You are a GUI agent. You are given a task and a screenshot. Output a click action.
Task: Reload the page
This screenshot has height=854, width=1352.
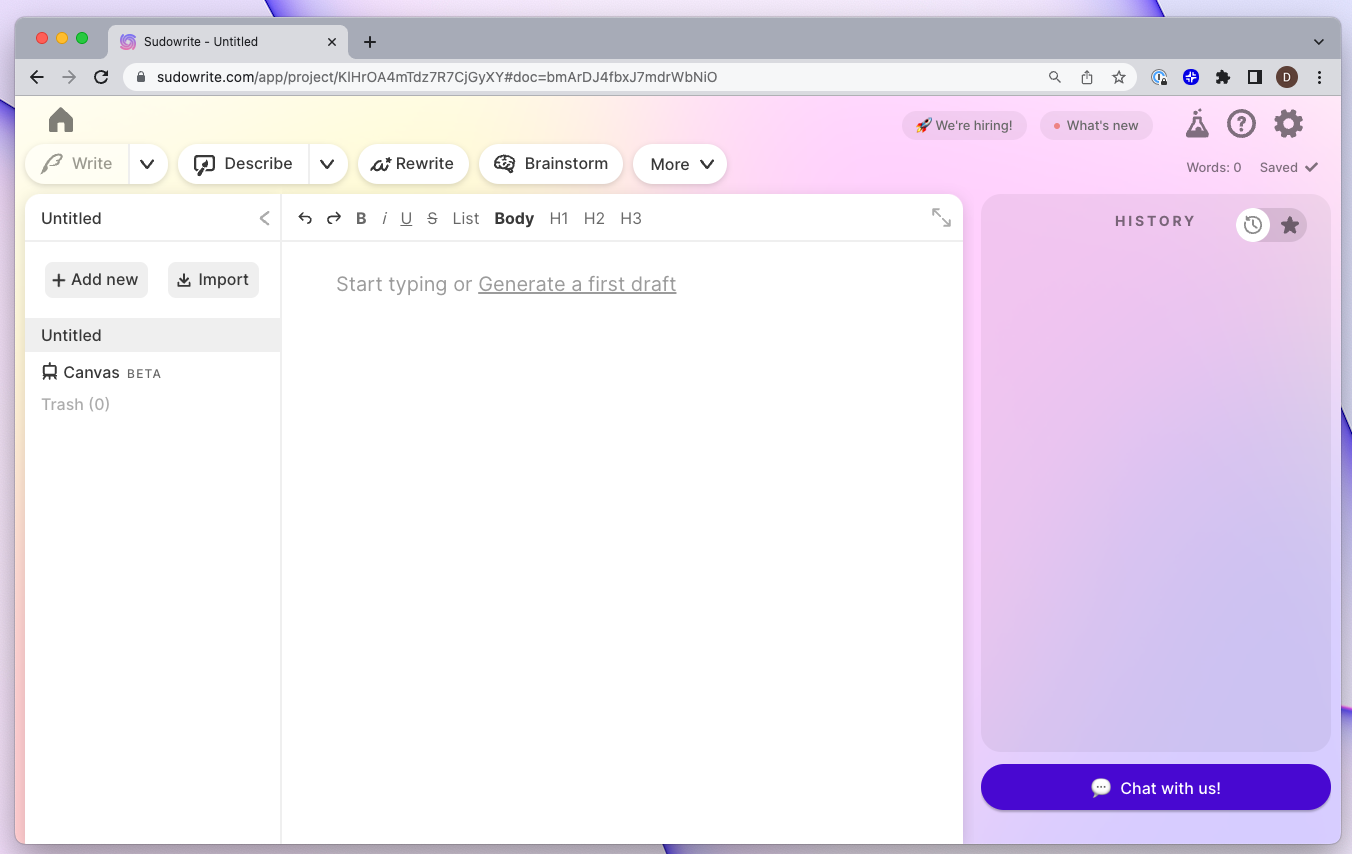(101, 77)
